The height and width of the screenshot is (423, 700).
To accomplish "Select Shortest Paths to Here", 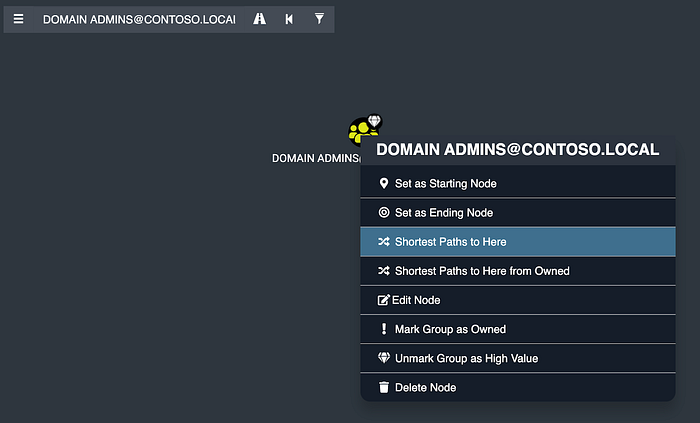I will point(518,242).
